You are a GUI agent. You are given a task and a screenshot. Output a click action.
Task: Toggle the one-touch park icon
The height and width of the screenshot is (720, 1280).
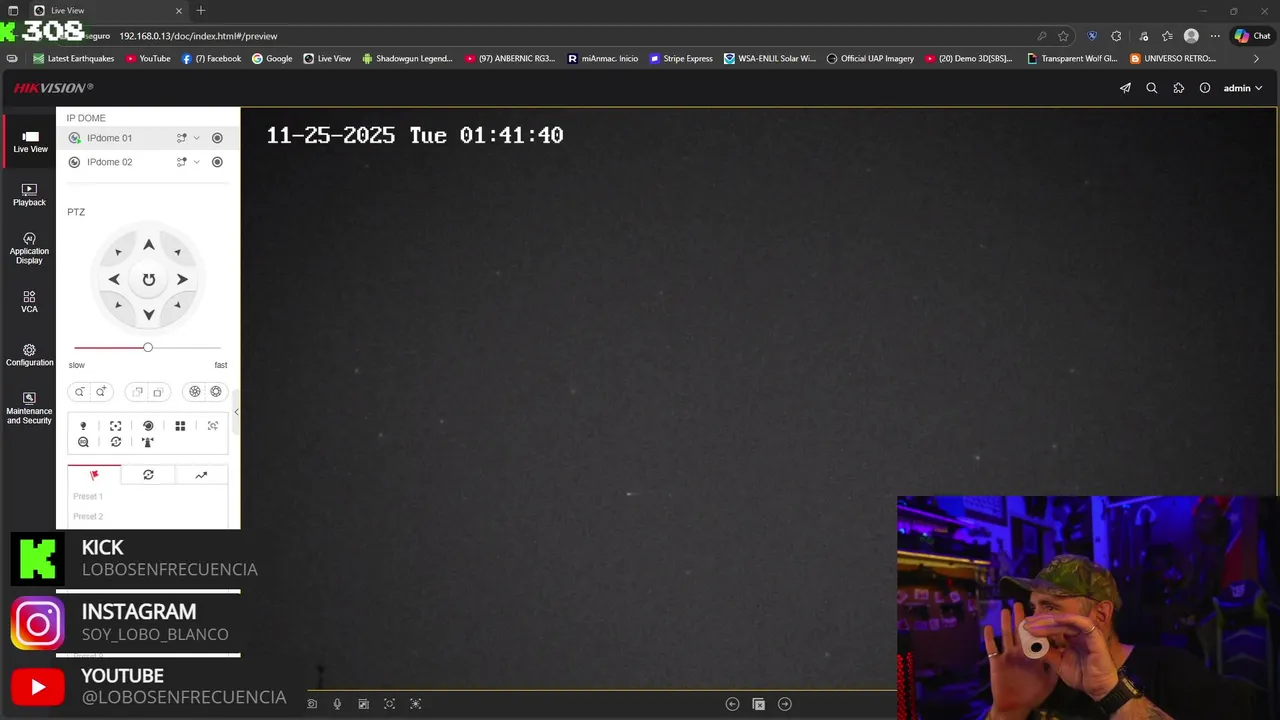(148, 442)
